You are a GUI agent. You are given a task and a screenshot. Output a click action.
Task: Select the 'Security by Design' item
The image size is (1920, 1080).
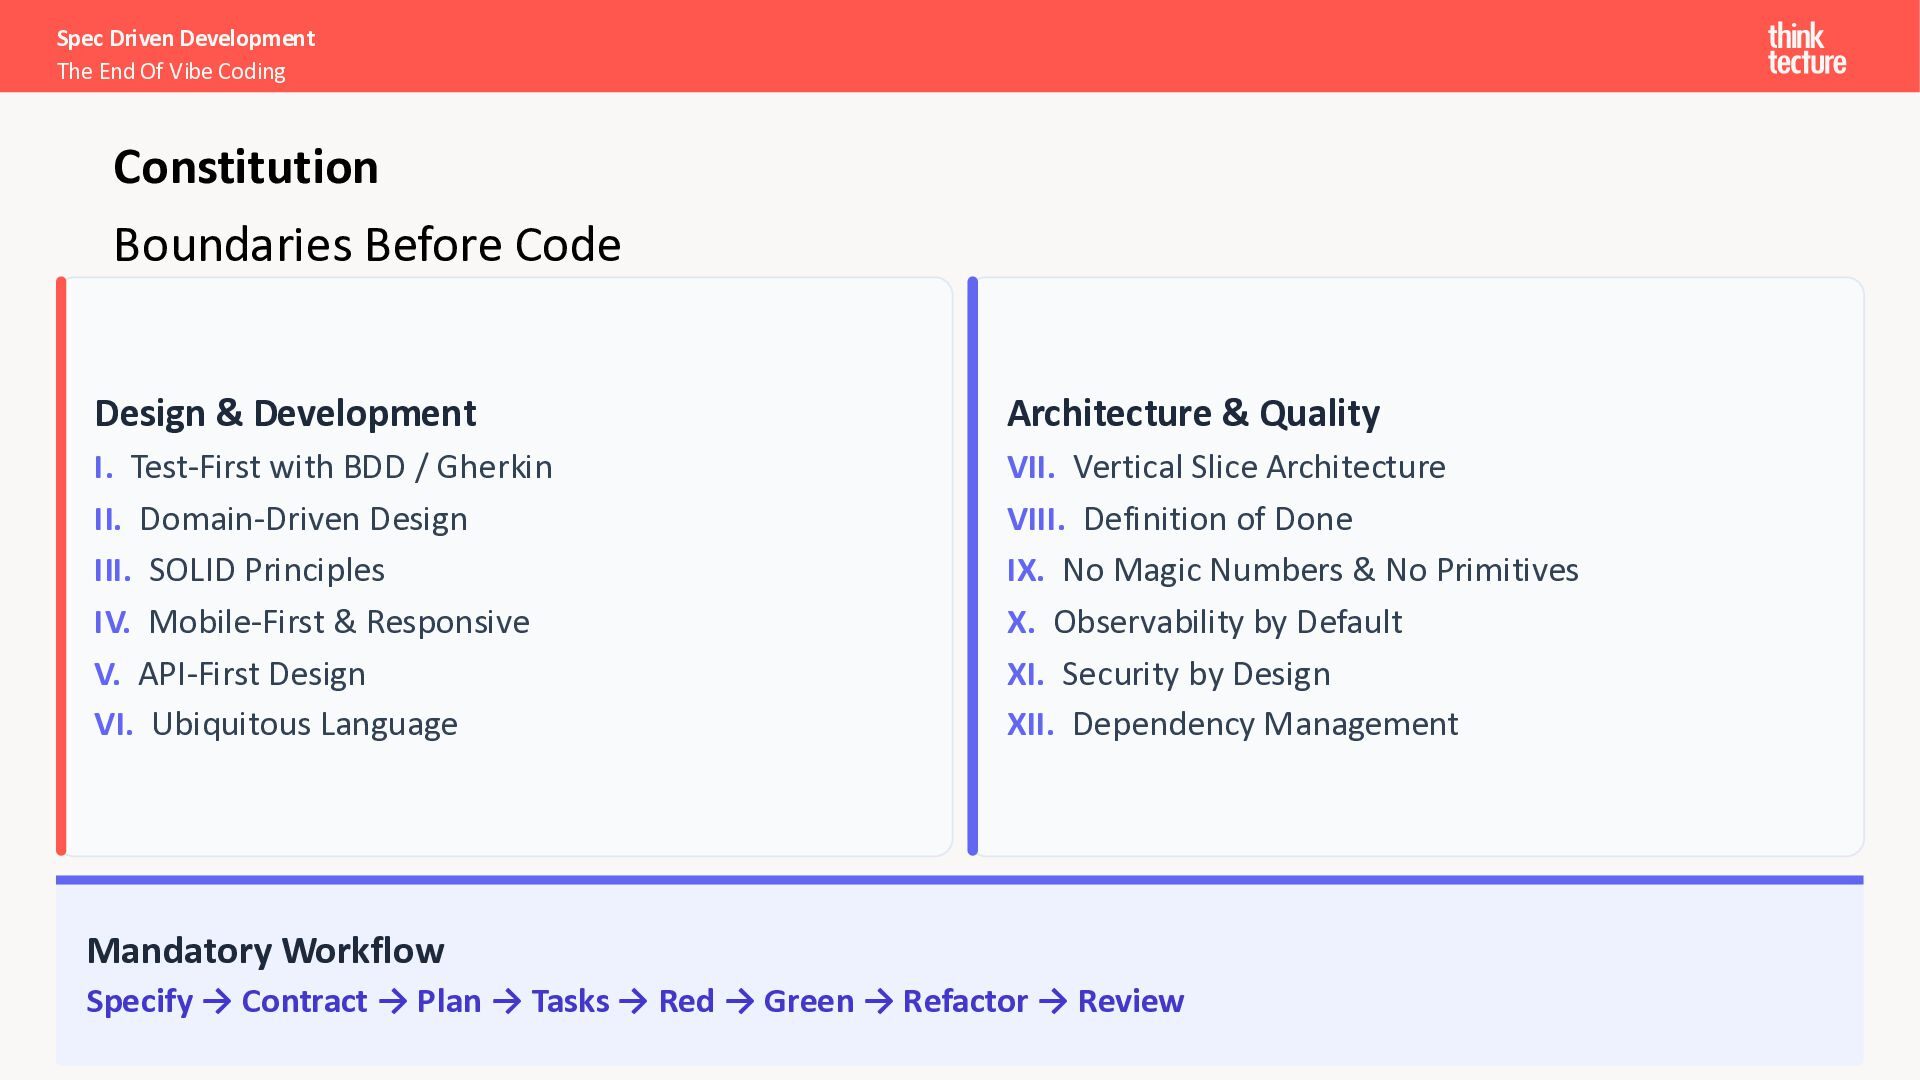coord(1196,674)
